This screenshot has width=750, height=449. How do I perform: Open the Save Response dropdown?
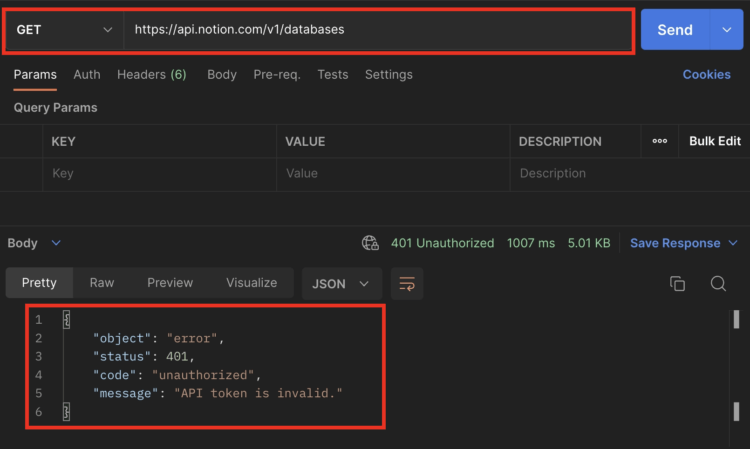684,243
